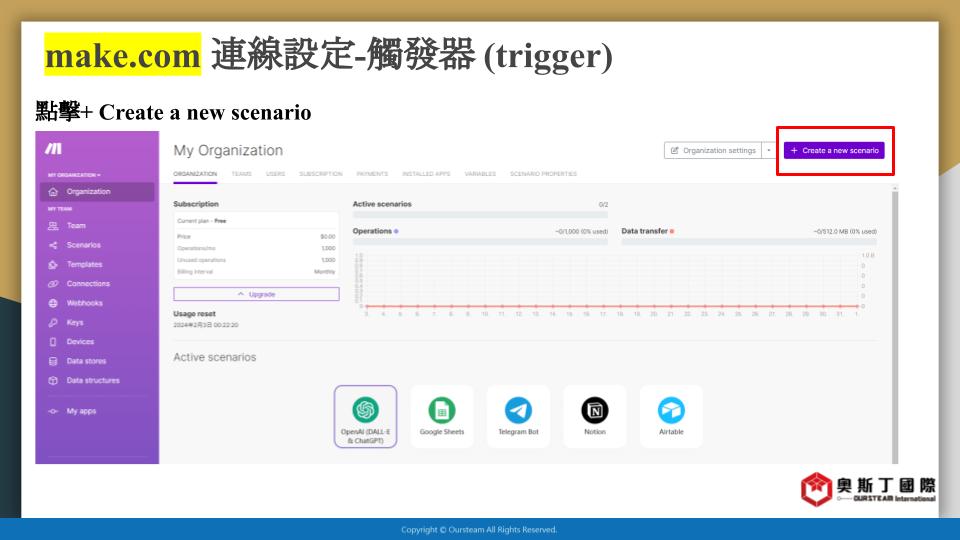Open the Connections sidebar label
This screenshot has height=540, width=960.
[x=88, y=283]
